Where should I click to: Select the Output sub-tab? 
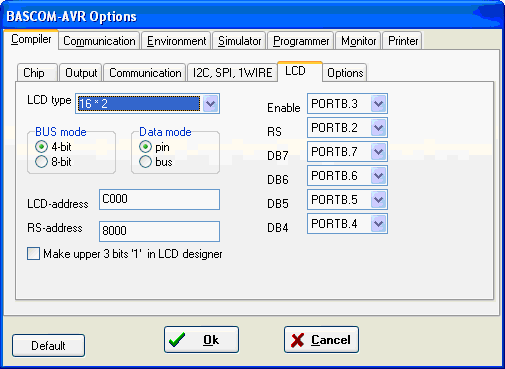[81, 73]
